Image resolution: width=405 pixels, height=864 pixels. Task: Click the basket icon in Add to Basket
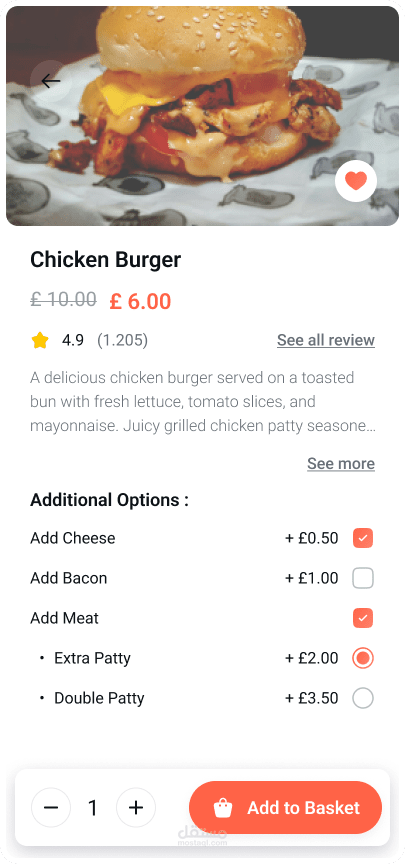tap(223, 808)
